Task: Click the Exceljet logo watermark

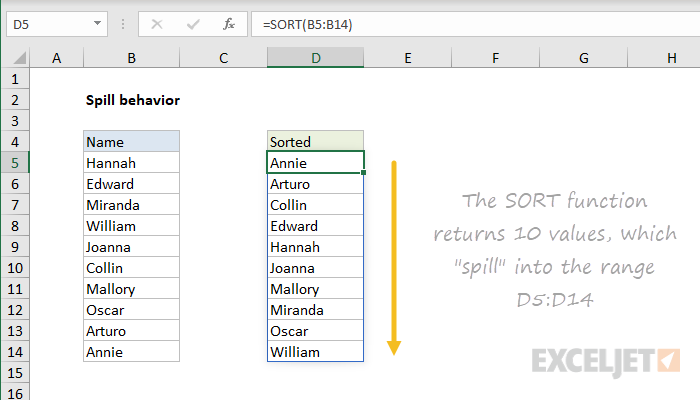Action: [x=606, y=361]
